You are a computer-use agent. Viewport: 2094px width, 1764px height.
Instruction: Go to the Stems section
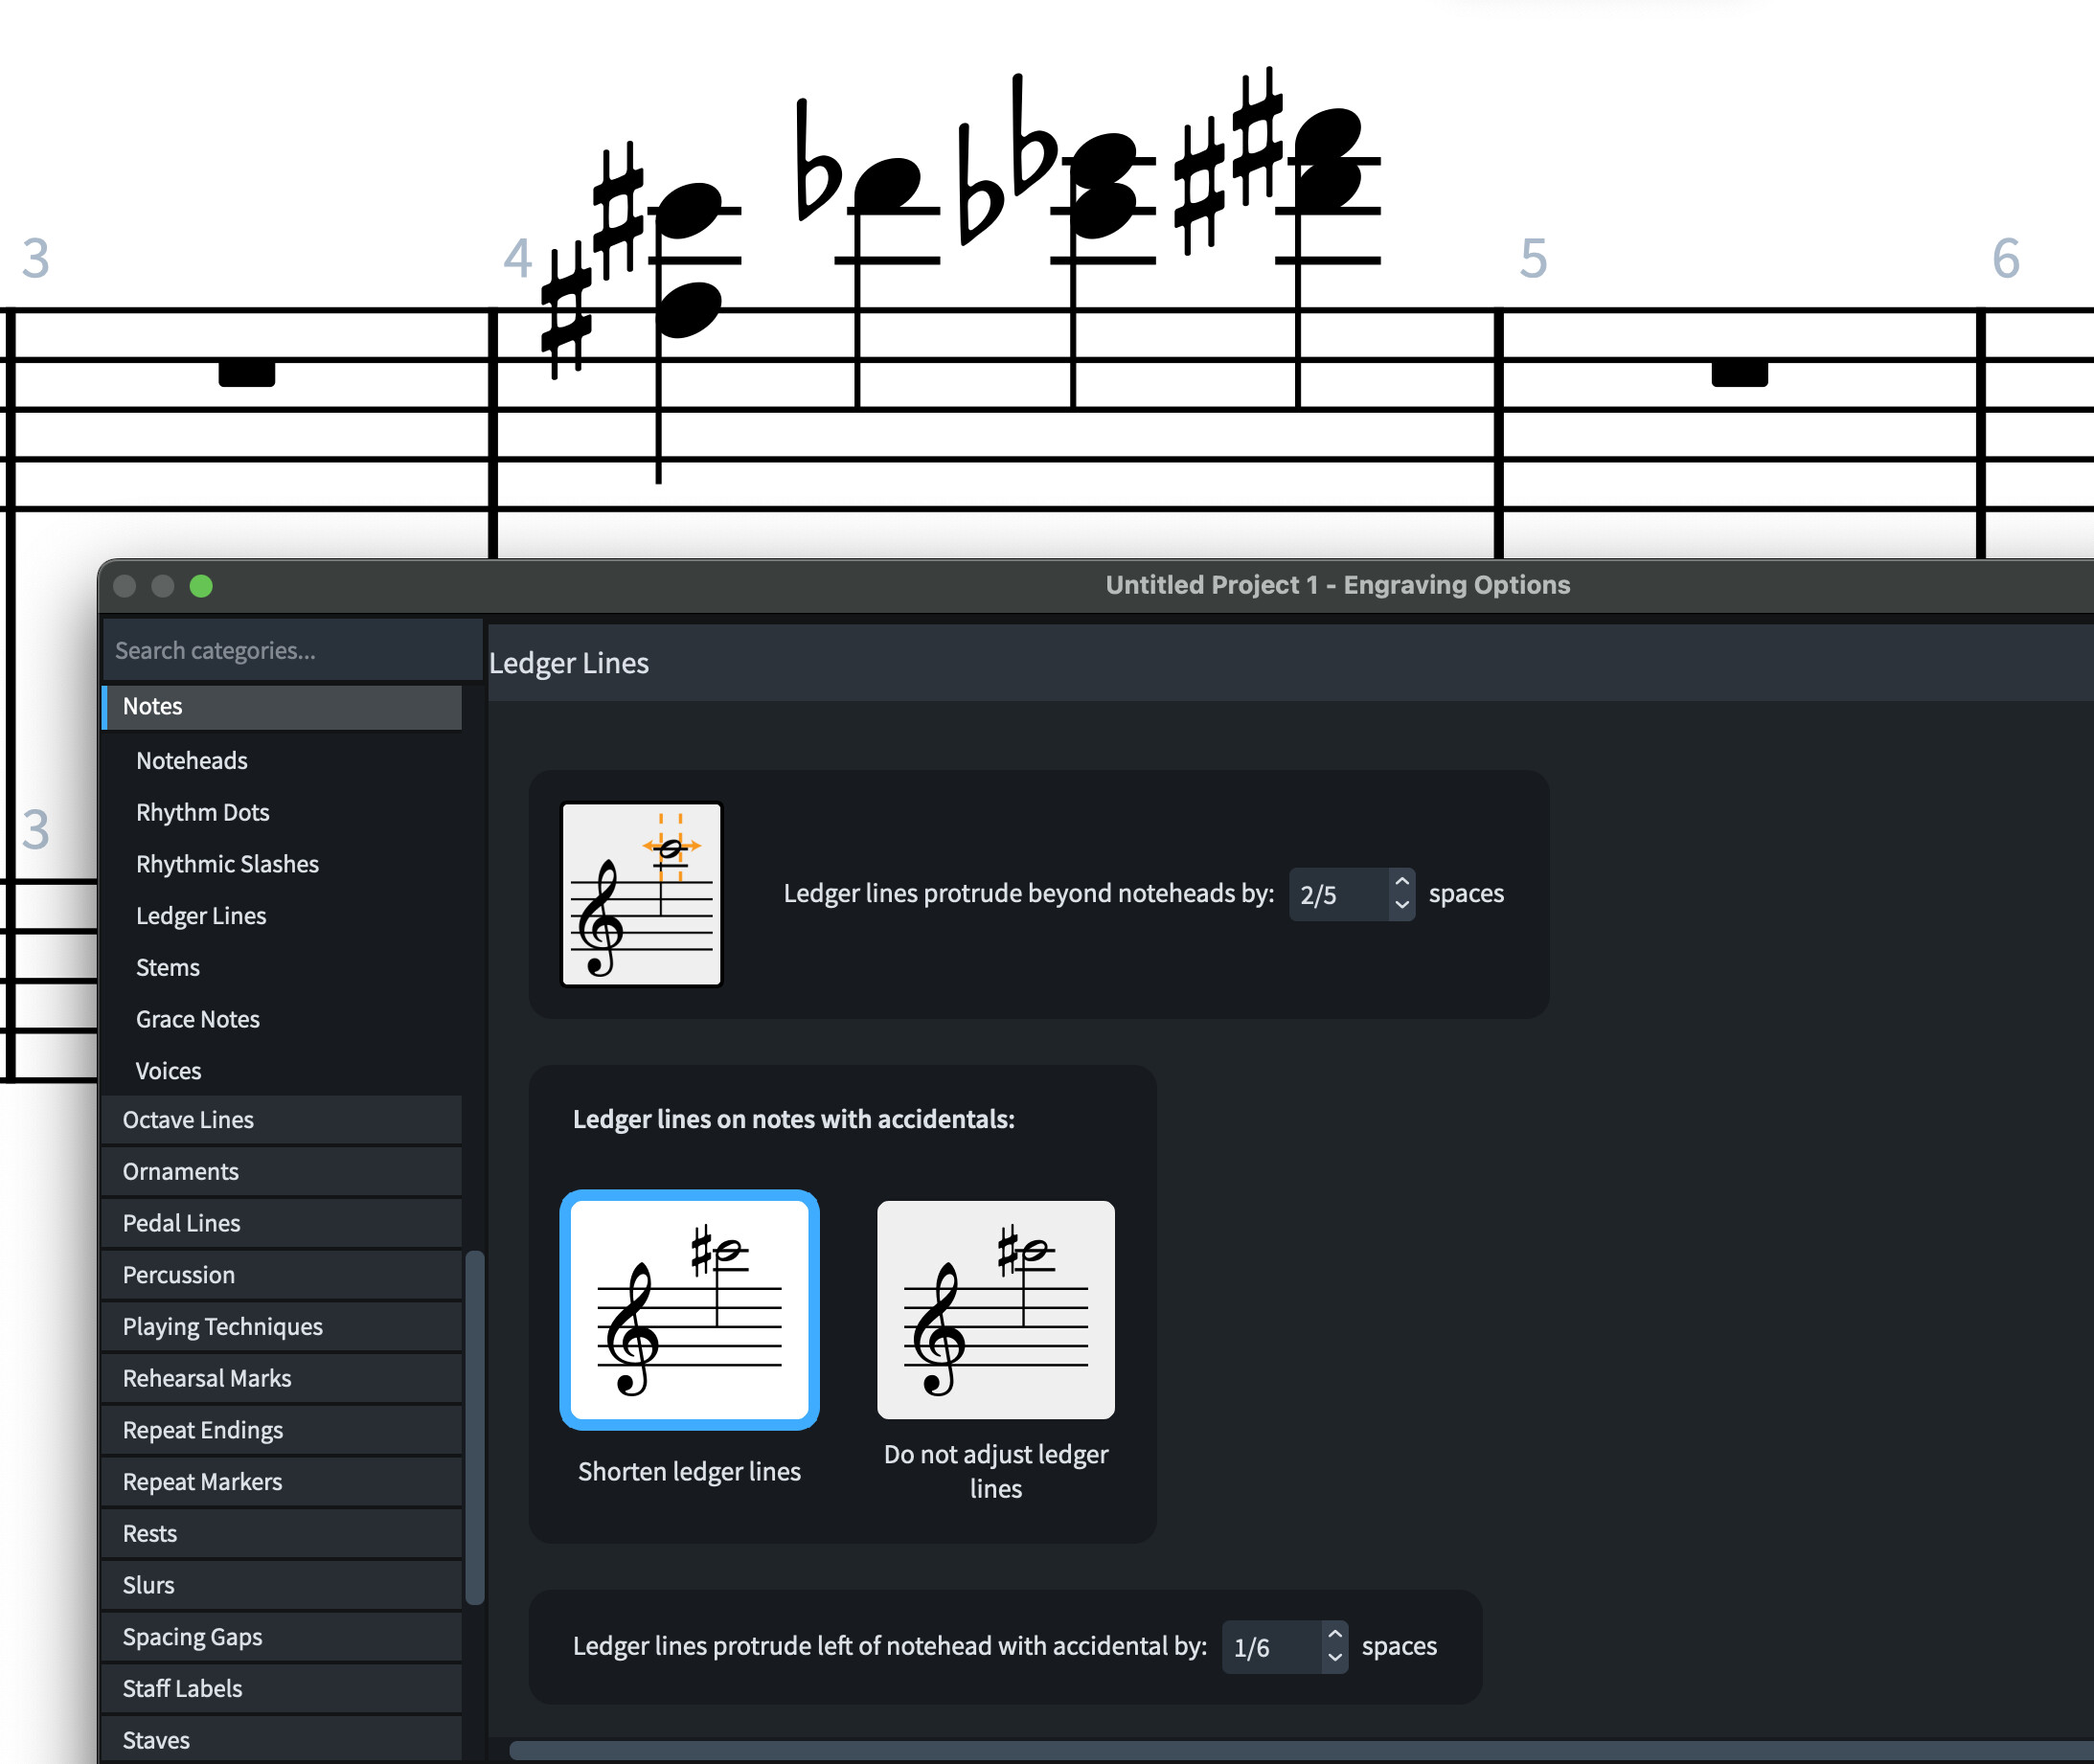tap(168, 967)
